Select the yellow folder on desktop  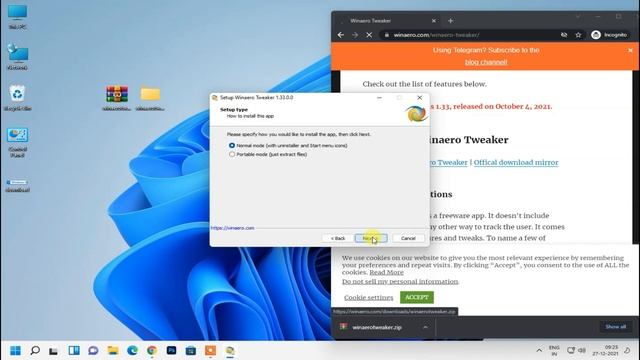tap(150, 98)
